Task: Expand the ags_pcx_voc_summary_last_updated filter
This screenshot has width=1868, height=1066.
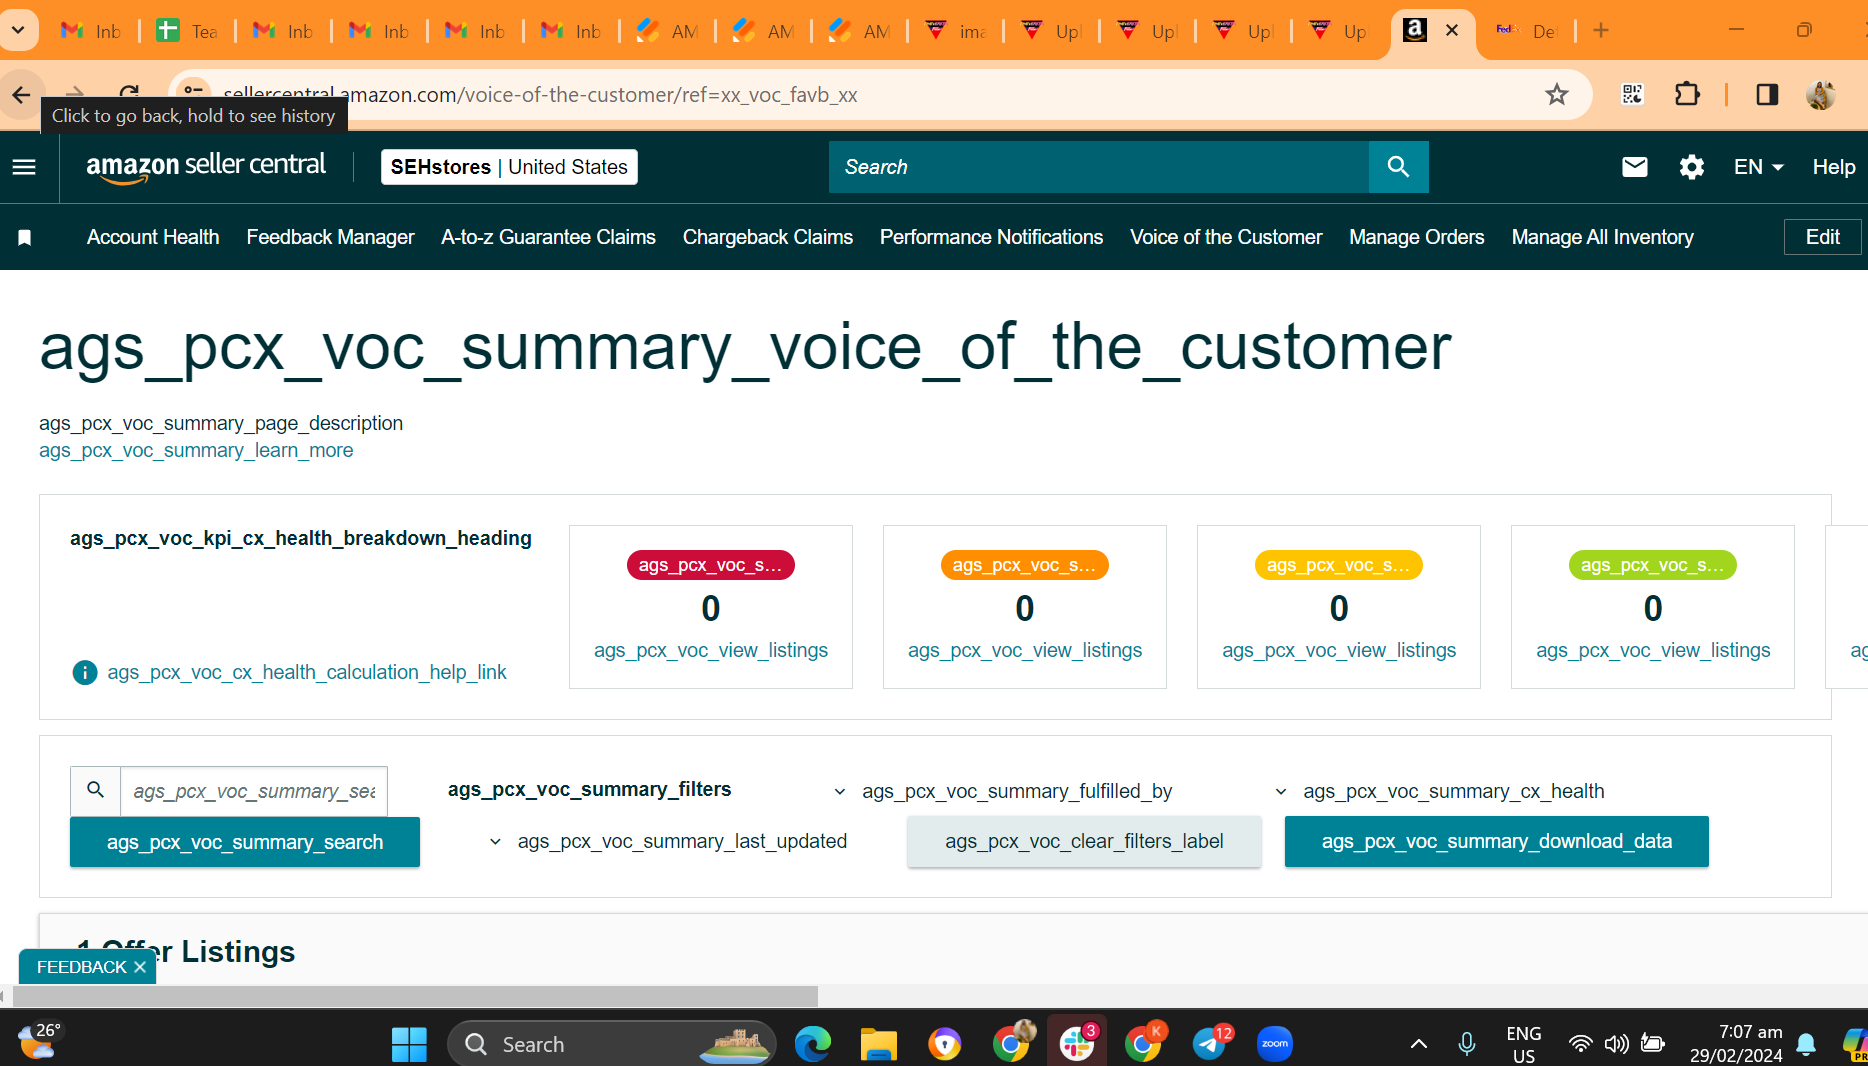Action: (x=667, y=841)
